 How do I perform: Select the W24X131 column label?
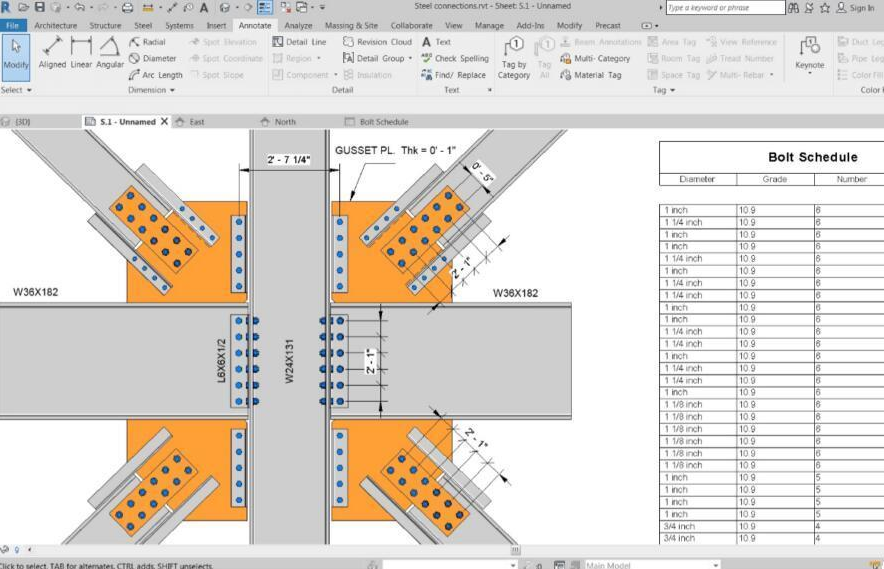coord(289,361)
